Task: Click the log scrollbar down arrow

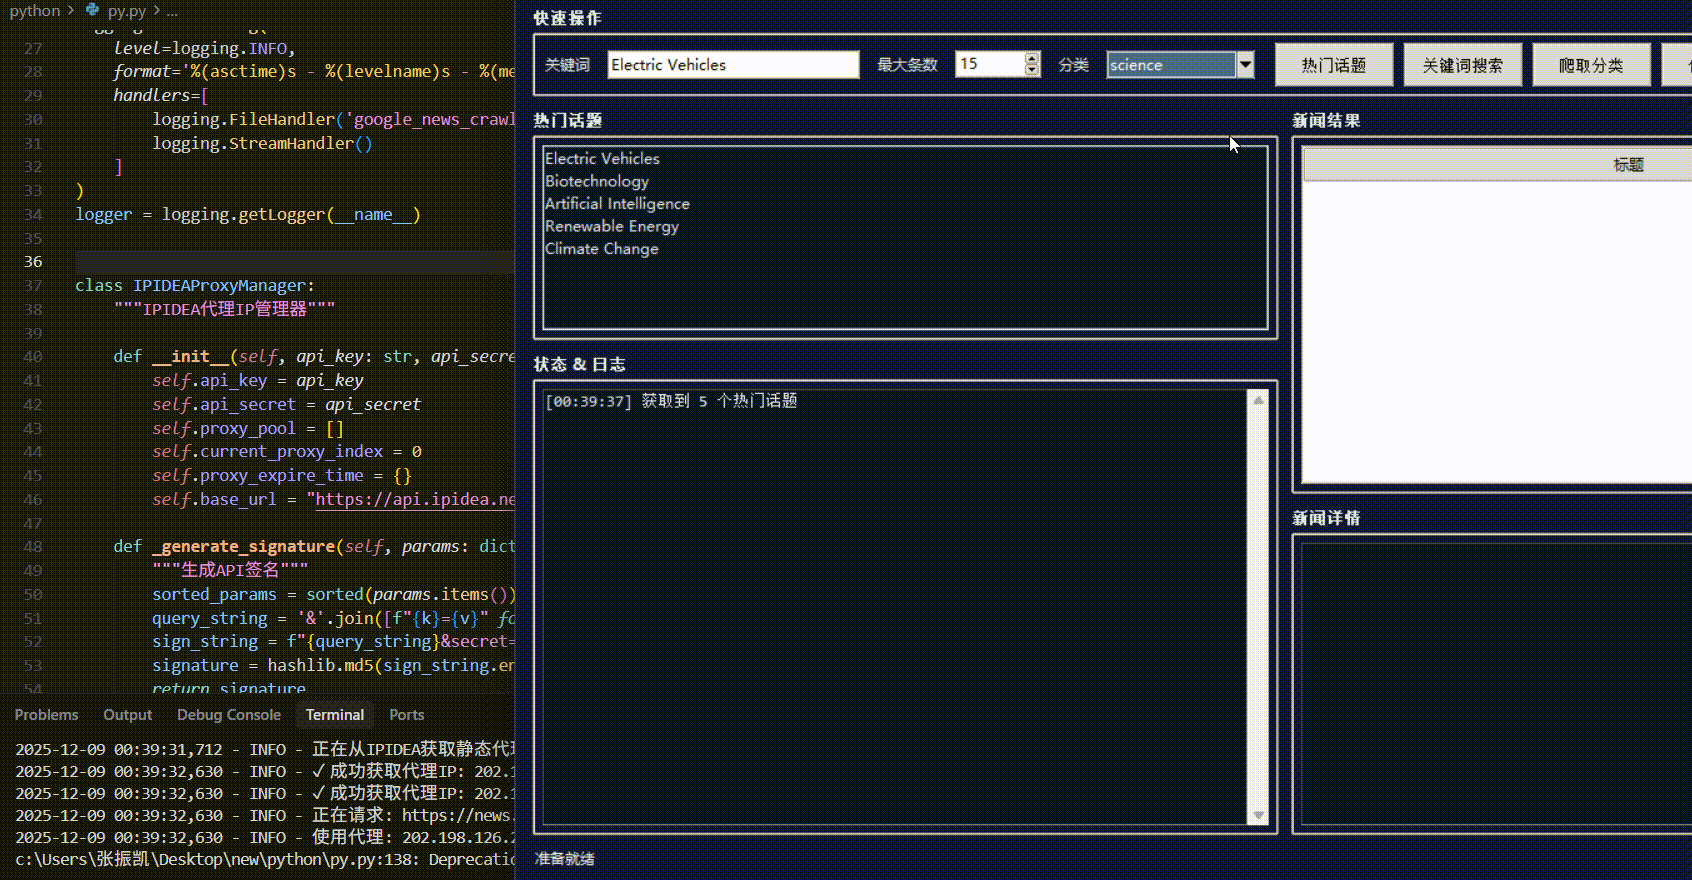Action: point(1258,815)
